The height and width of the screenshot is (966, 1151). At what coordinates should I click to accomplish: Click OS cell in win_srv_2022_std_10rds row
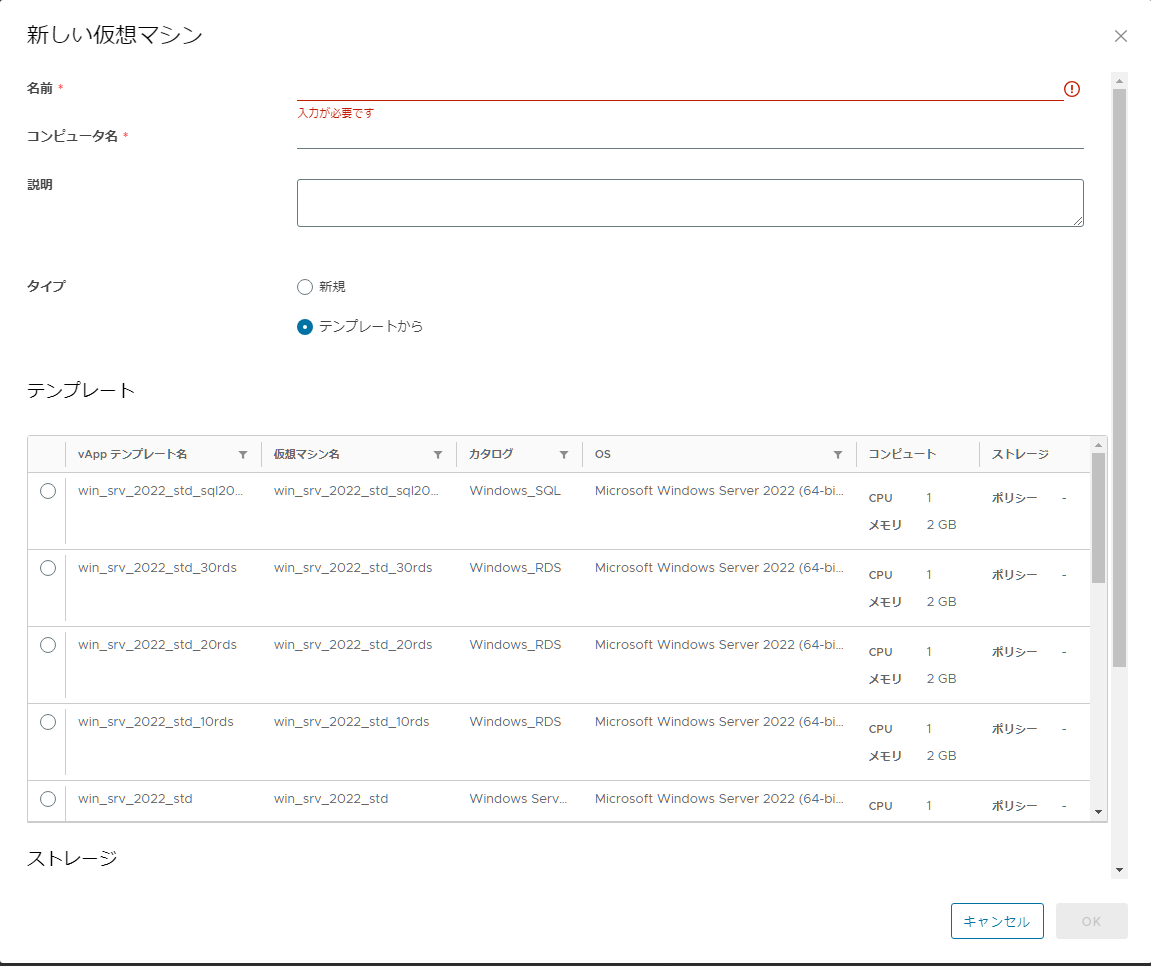click(719, 722)
